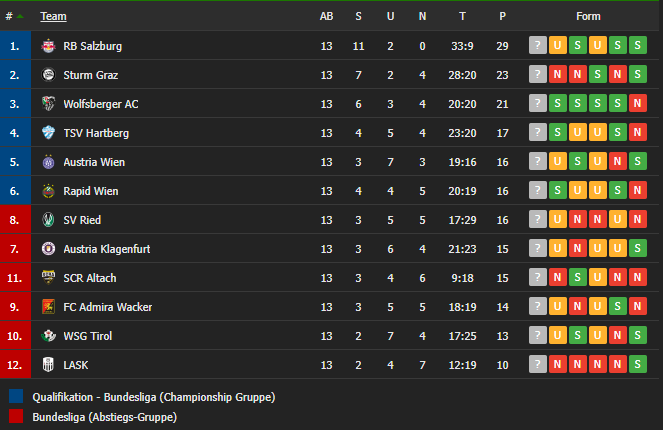Click the red Abstiegs-Gruppe legend swatch
The width and height of the screenshot is (663, 430).
[x=16, y=416]
